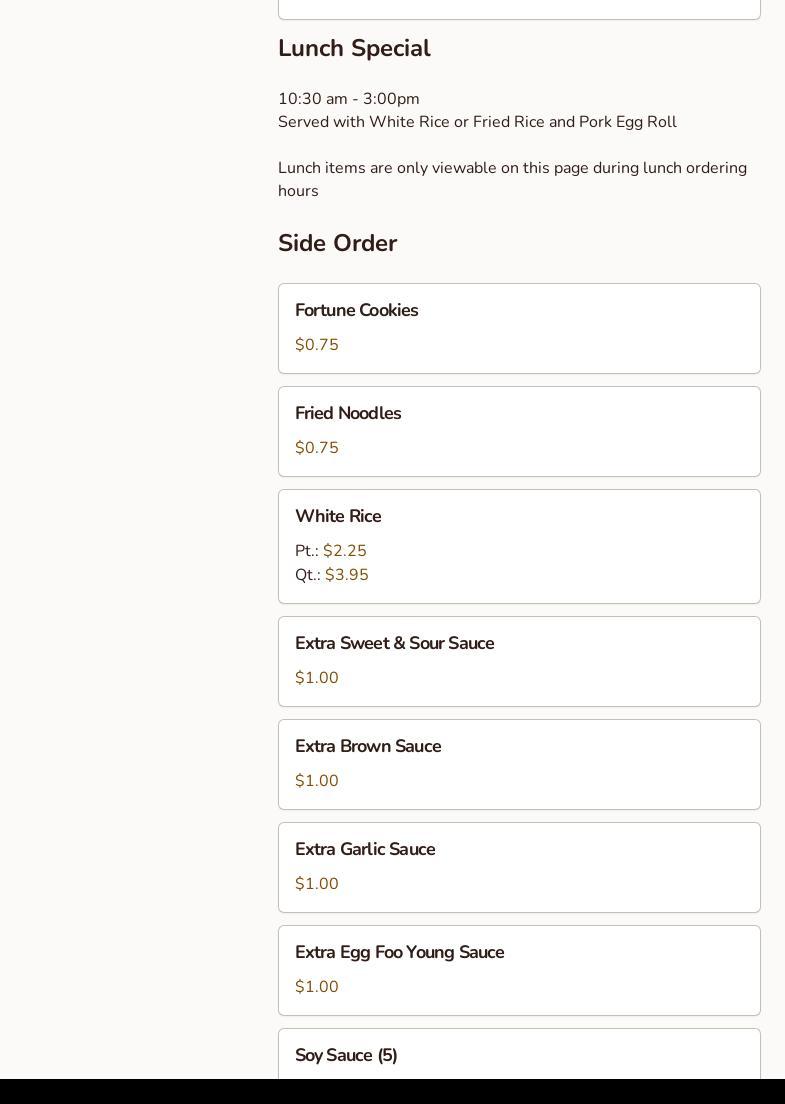This screenshot has width=785, height=1104.
Task: Open the White Rice item title
Action: coord(338,517)
